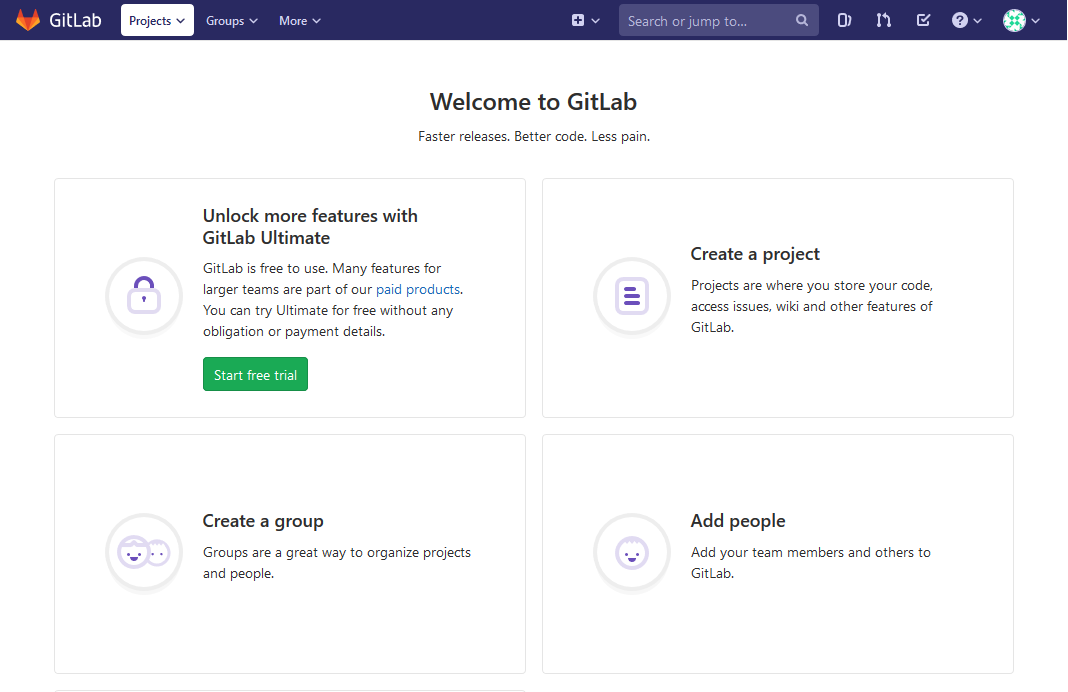Open the To-Do list icon
This screenshot has width=1068, height=692.
pyautogui.click(x=923, y=20)
